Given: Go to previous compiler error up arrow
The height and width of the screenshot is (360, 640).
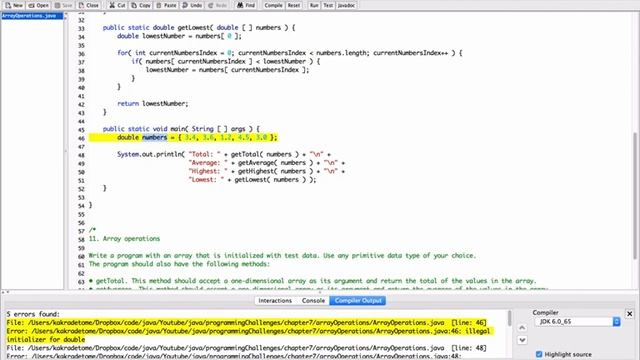Looking at the screenshot, I should coord(522,328).
